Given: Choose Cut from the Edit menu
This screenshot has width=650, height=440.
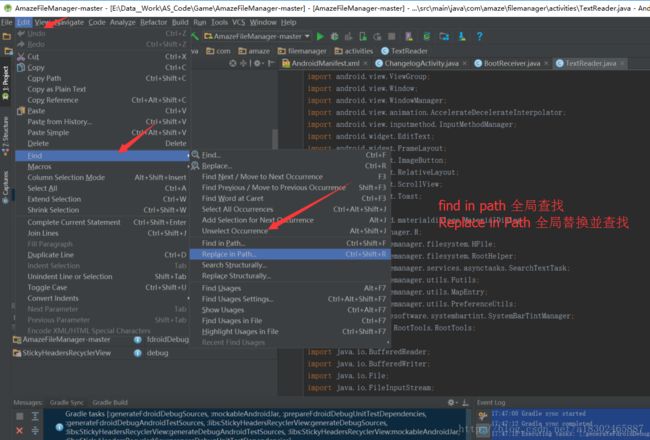Looking at the screenshot, I should [x=102, y=56].
